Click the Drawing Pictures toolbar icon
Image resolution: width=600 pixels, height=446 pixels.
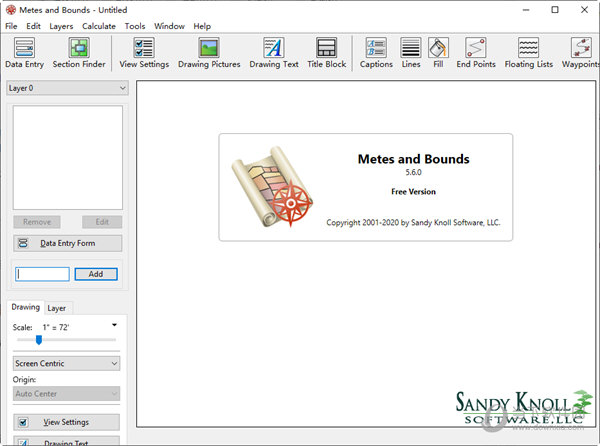pyautogui.click(x=208, y=53)
